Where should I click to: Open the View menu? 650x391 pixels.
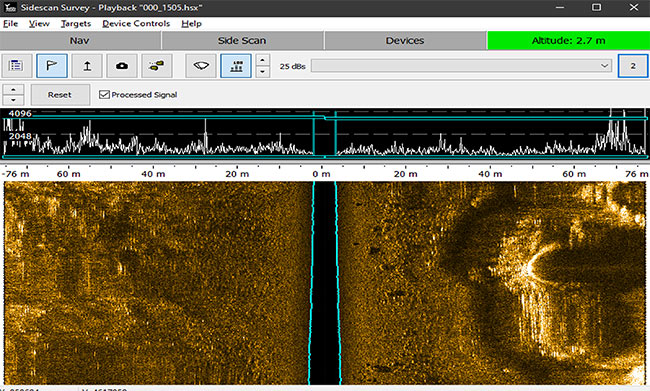click(39, 24)
